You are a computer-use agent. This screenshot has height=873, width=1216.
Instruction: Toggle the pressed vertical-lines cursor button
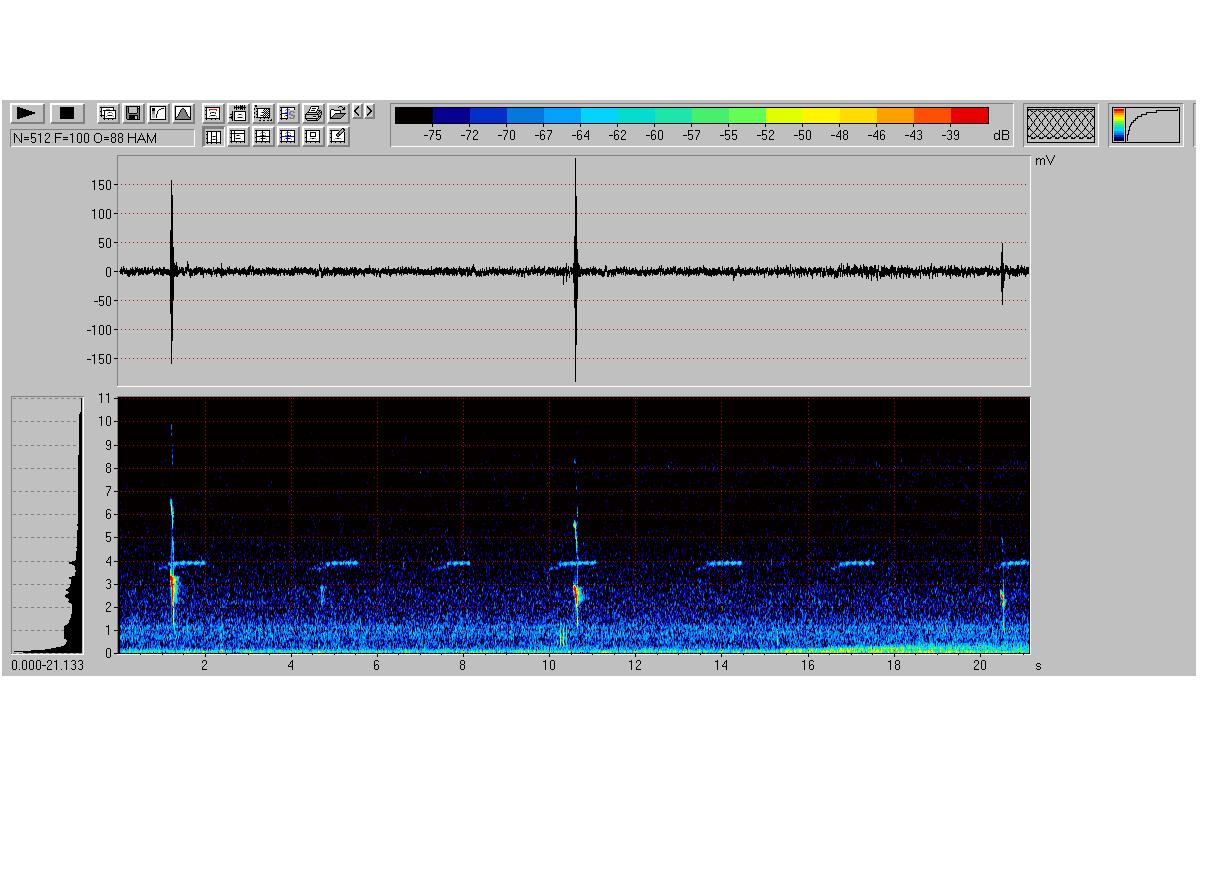[213, 137]
